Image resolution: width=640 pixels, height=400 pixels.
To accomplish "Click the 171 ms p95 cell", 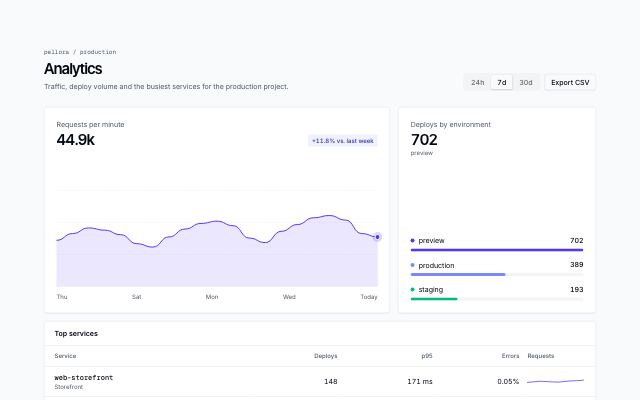I will [420, 382].
